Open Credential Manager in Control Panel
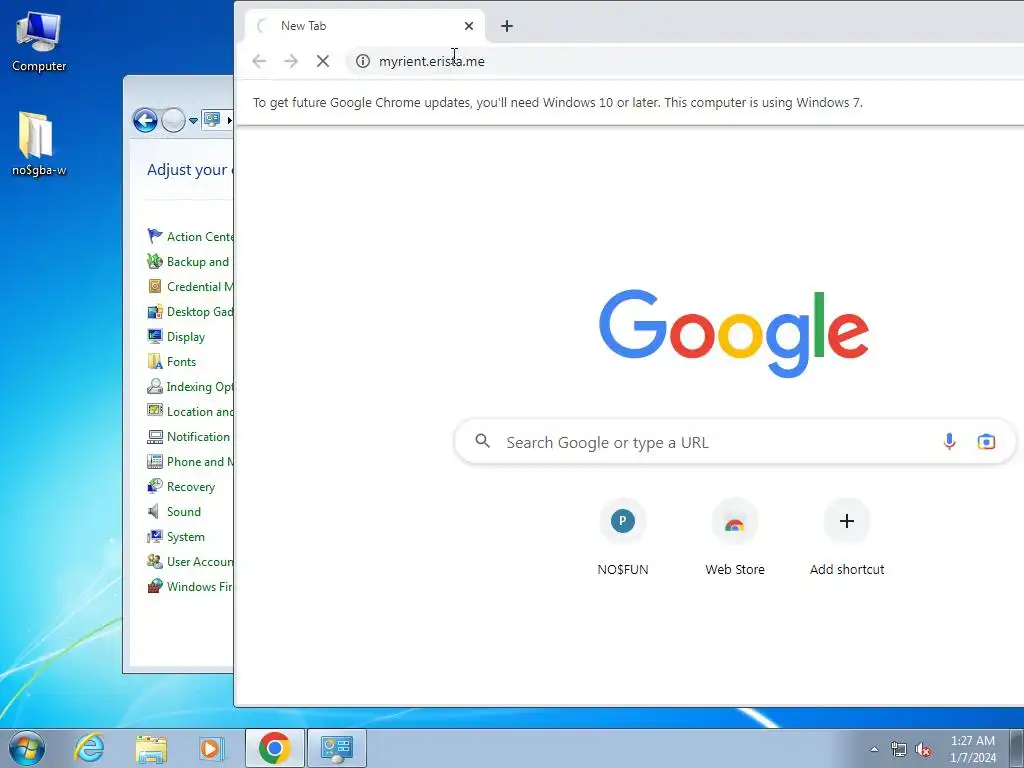 pyautogui.click(x=190, y=287)
